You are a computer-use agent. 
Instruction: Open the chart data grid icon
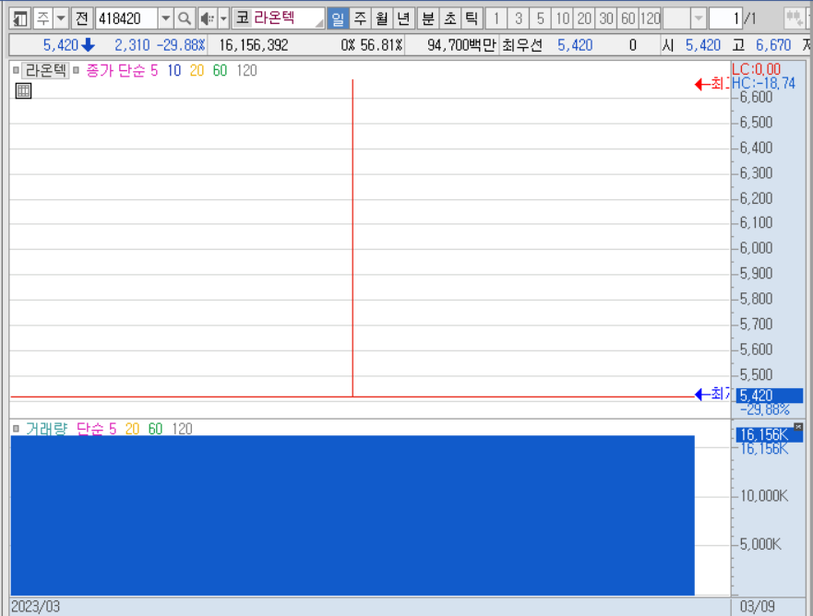tap(23, 91)
